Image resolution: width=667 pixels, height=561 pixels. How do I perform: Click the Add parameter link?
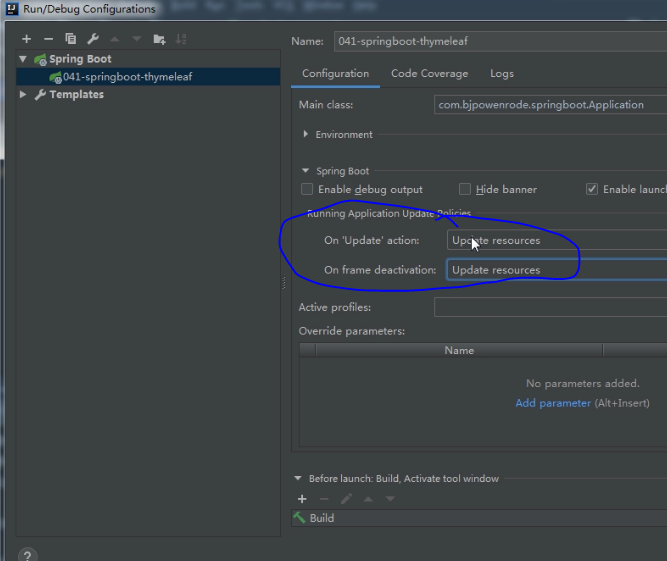[553, 403]
